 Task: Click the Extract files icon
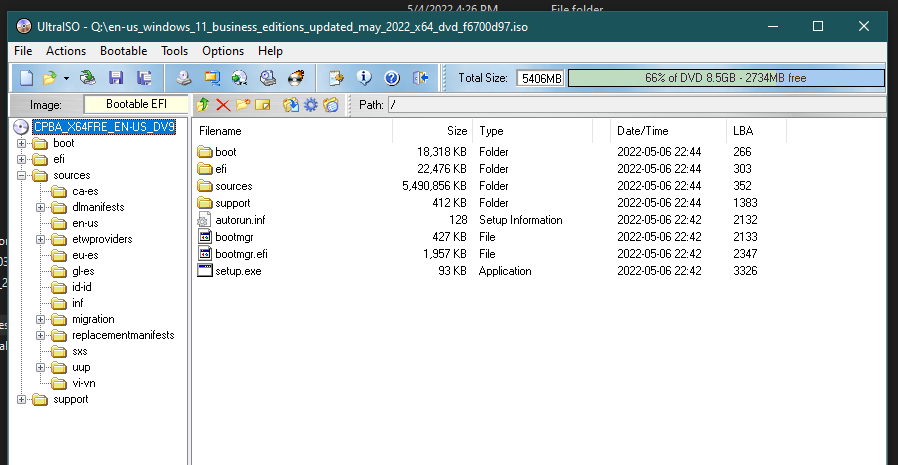click(291, 105)
